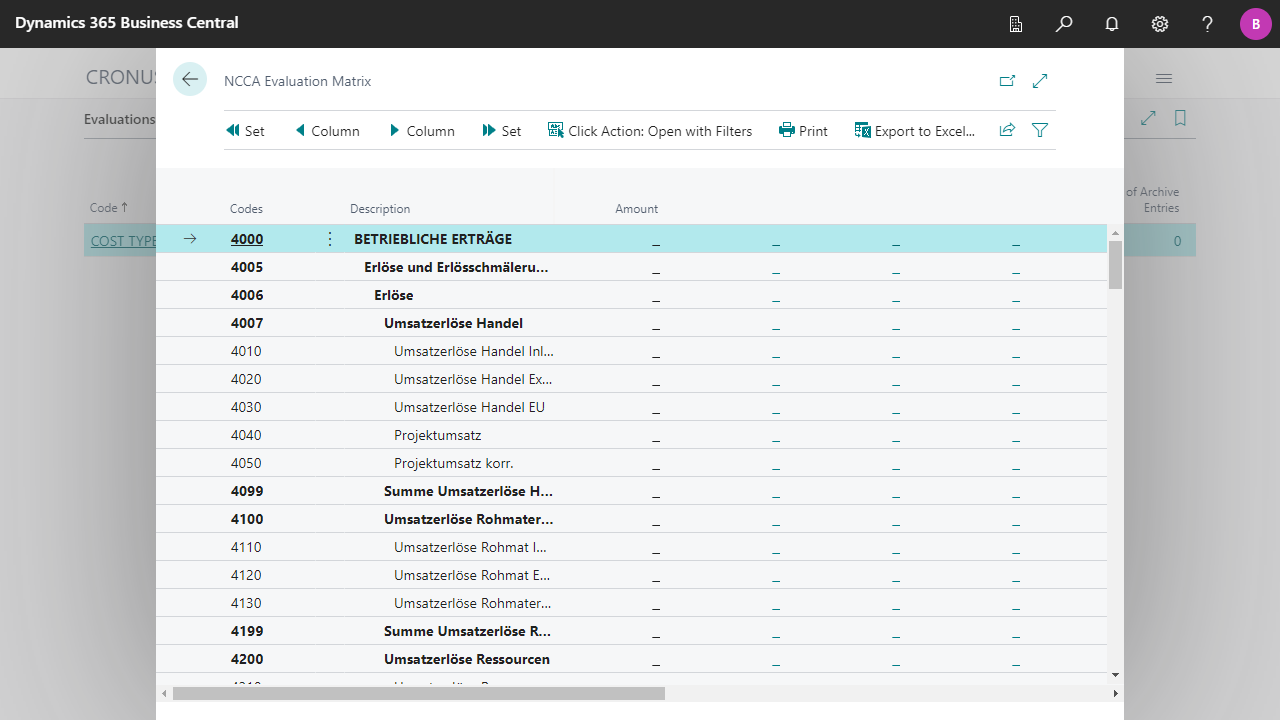Click the share icon in toolbar

tap(1007, 130)
